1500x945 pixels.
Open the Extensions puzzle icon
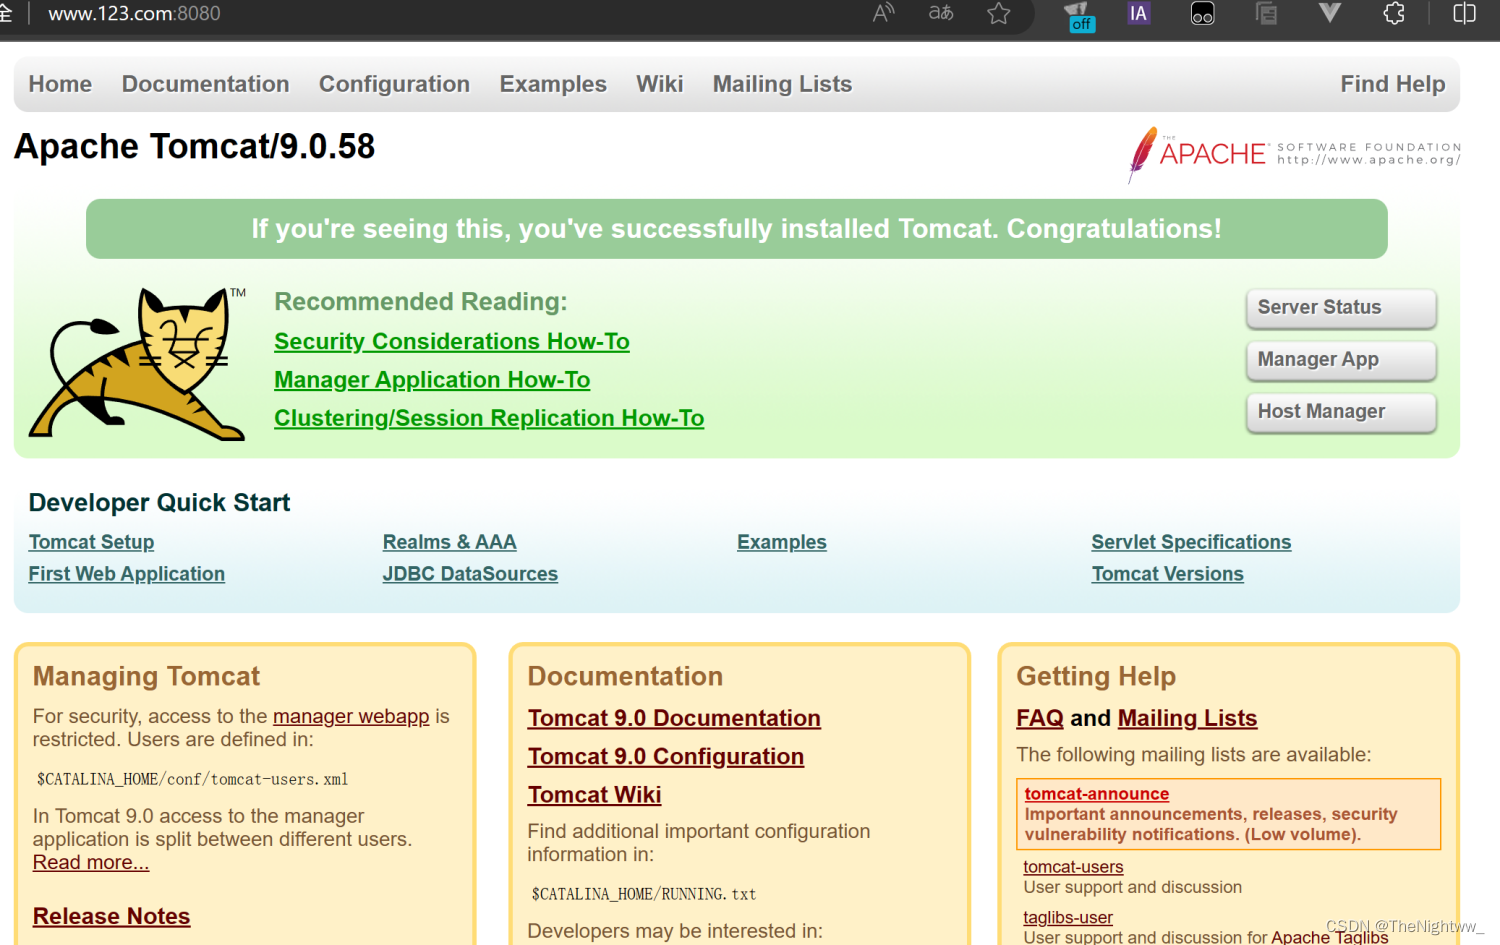[1394, 13]
